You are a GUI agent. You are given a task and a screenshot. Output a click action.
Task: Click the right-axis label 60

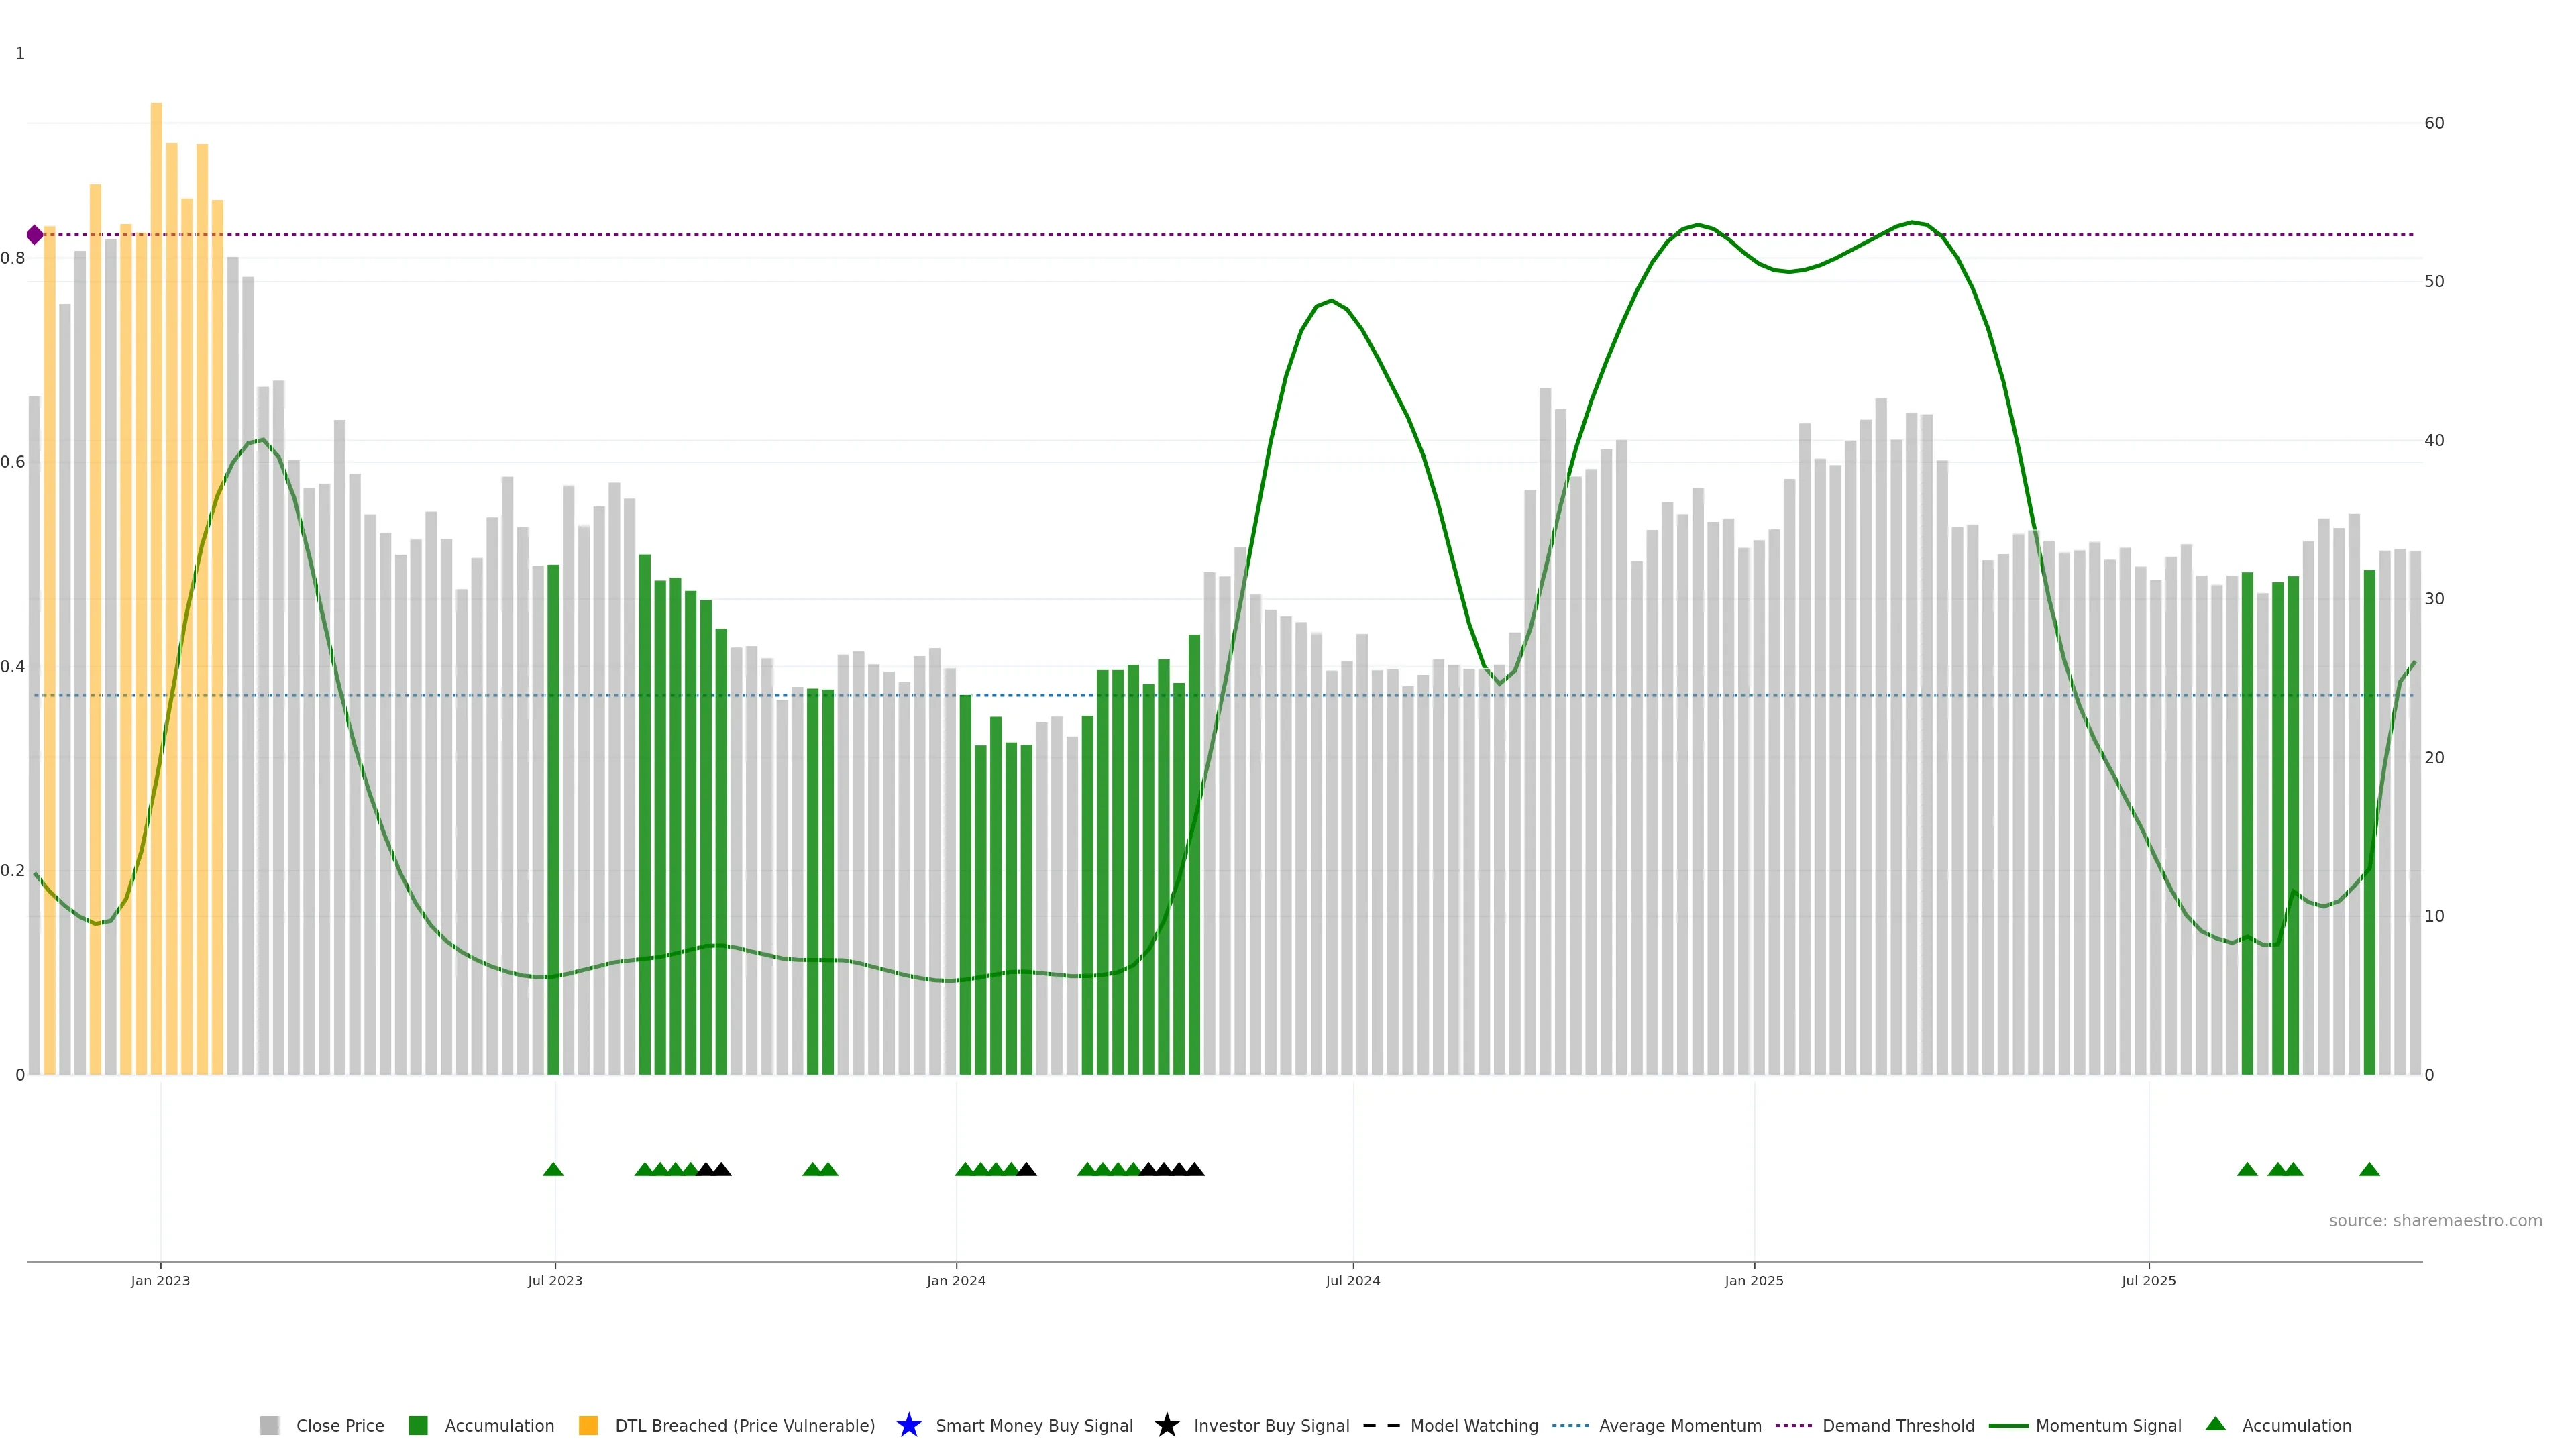tap(2434, 123)
